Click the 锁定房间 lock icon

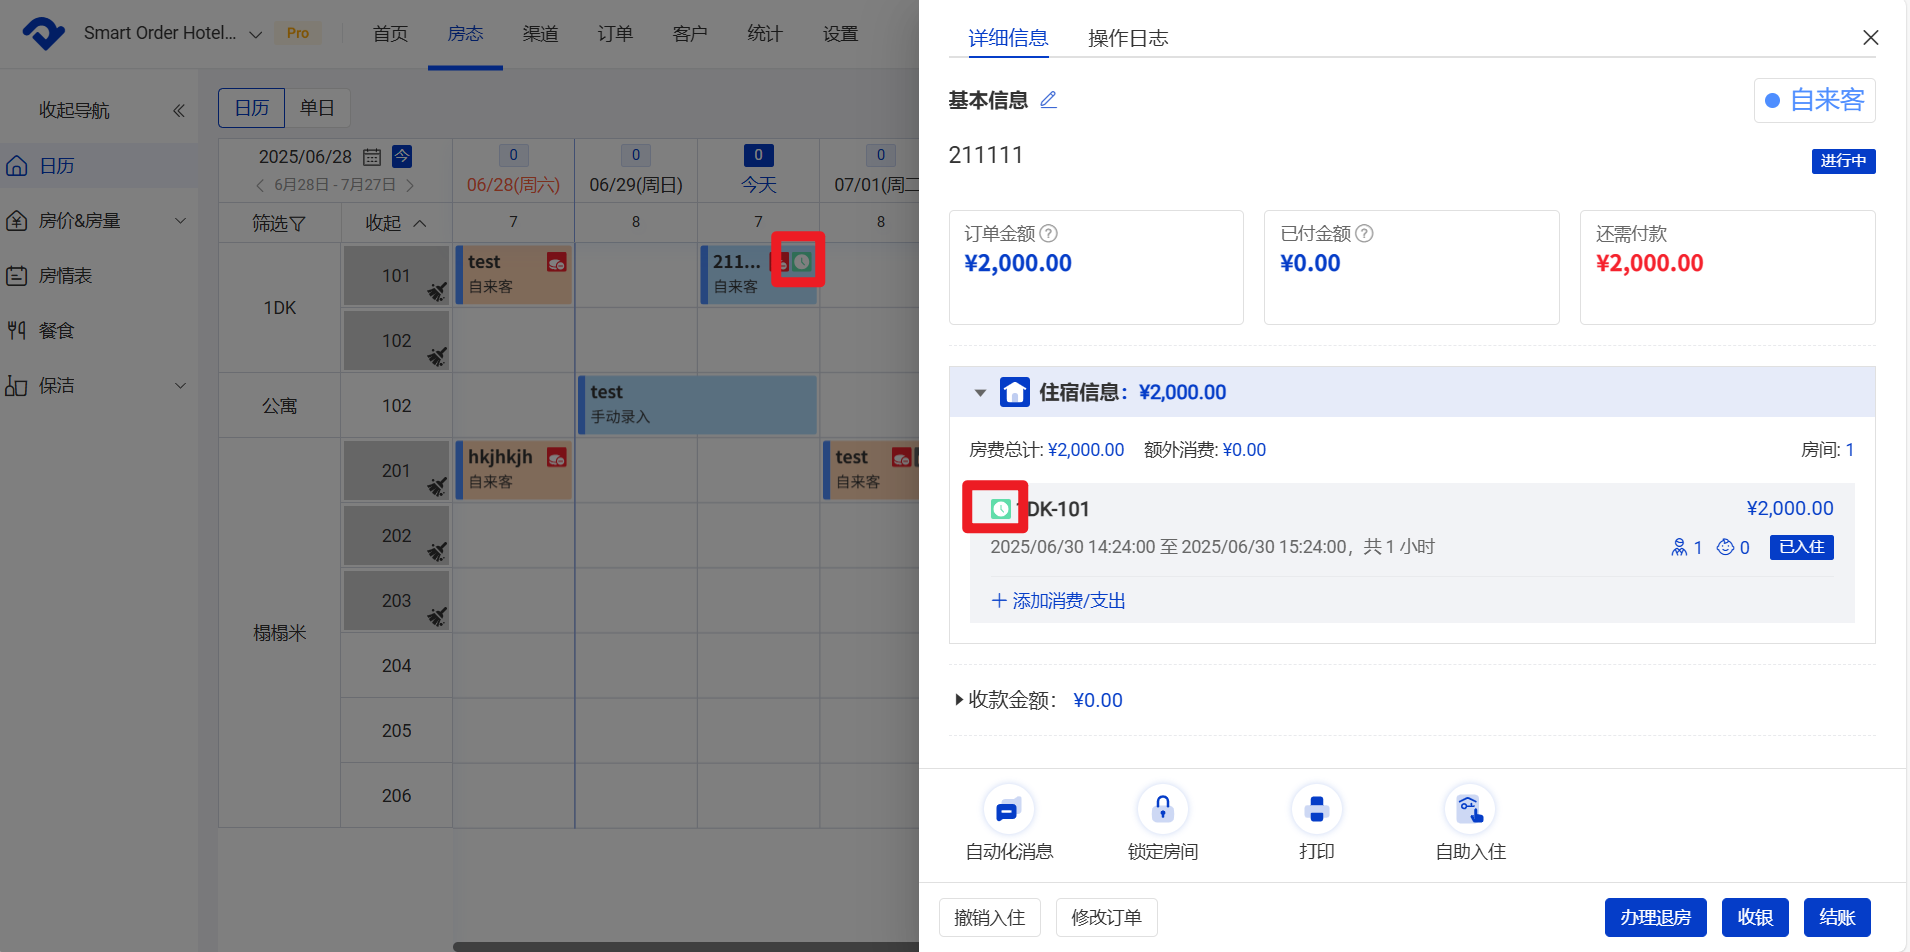[x=1162, y=809]
